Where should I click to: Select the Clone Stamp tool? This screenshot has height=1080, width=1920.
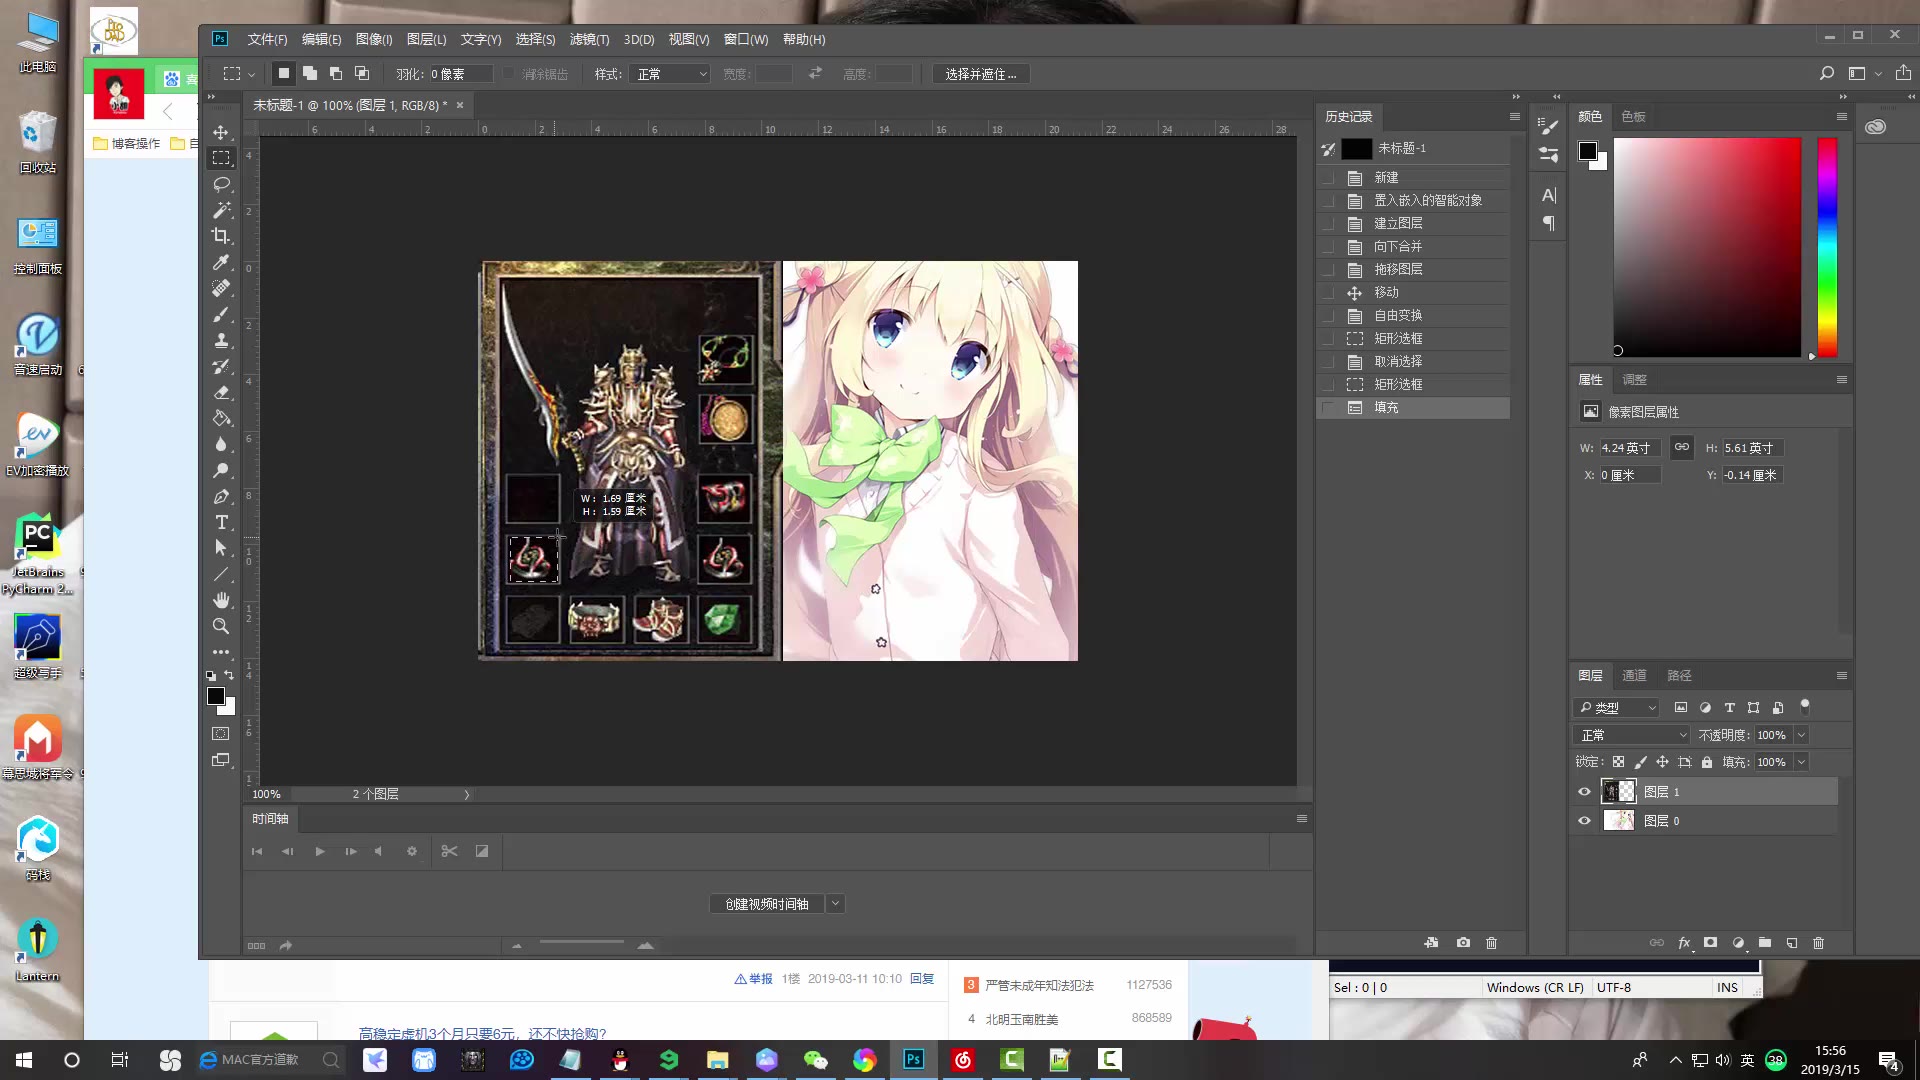pyautogui.click(x=221, y=340)
